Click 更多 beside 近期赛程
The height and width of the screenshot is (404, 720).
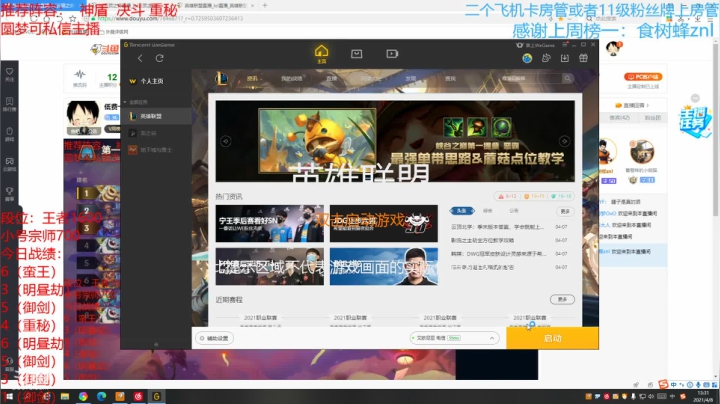(562, 299)
